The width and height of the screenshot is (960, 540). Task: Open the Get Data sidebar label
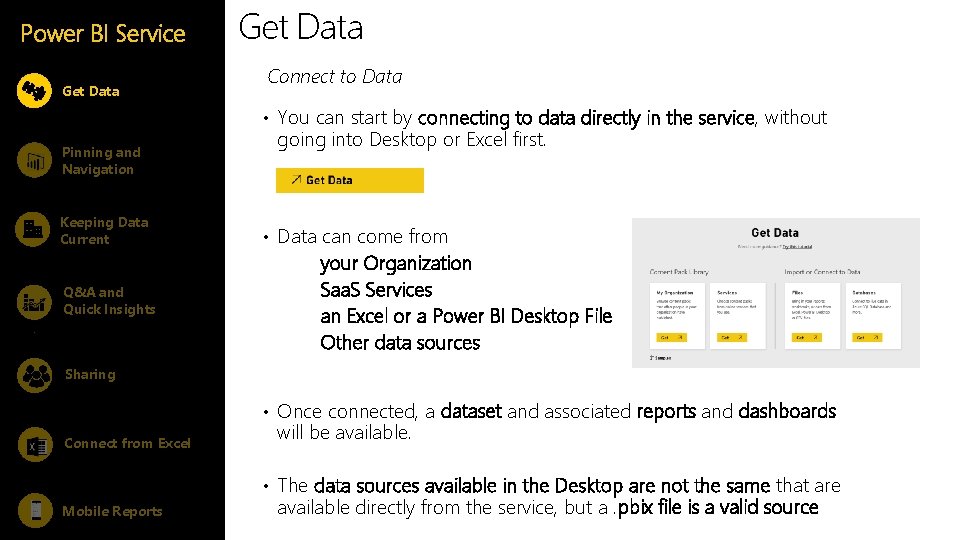(91, 91)
